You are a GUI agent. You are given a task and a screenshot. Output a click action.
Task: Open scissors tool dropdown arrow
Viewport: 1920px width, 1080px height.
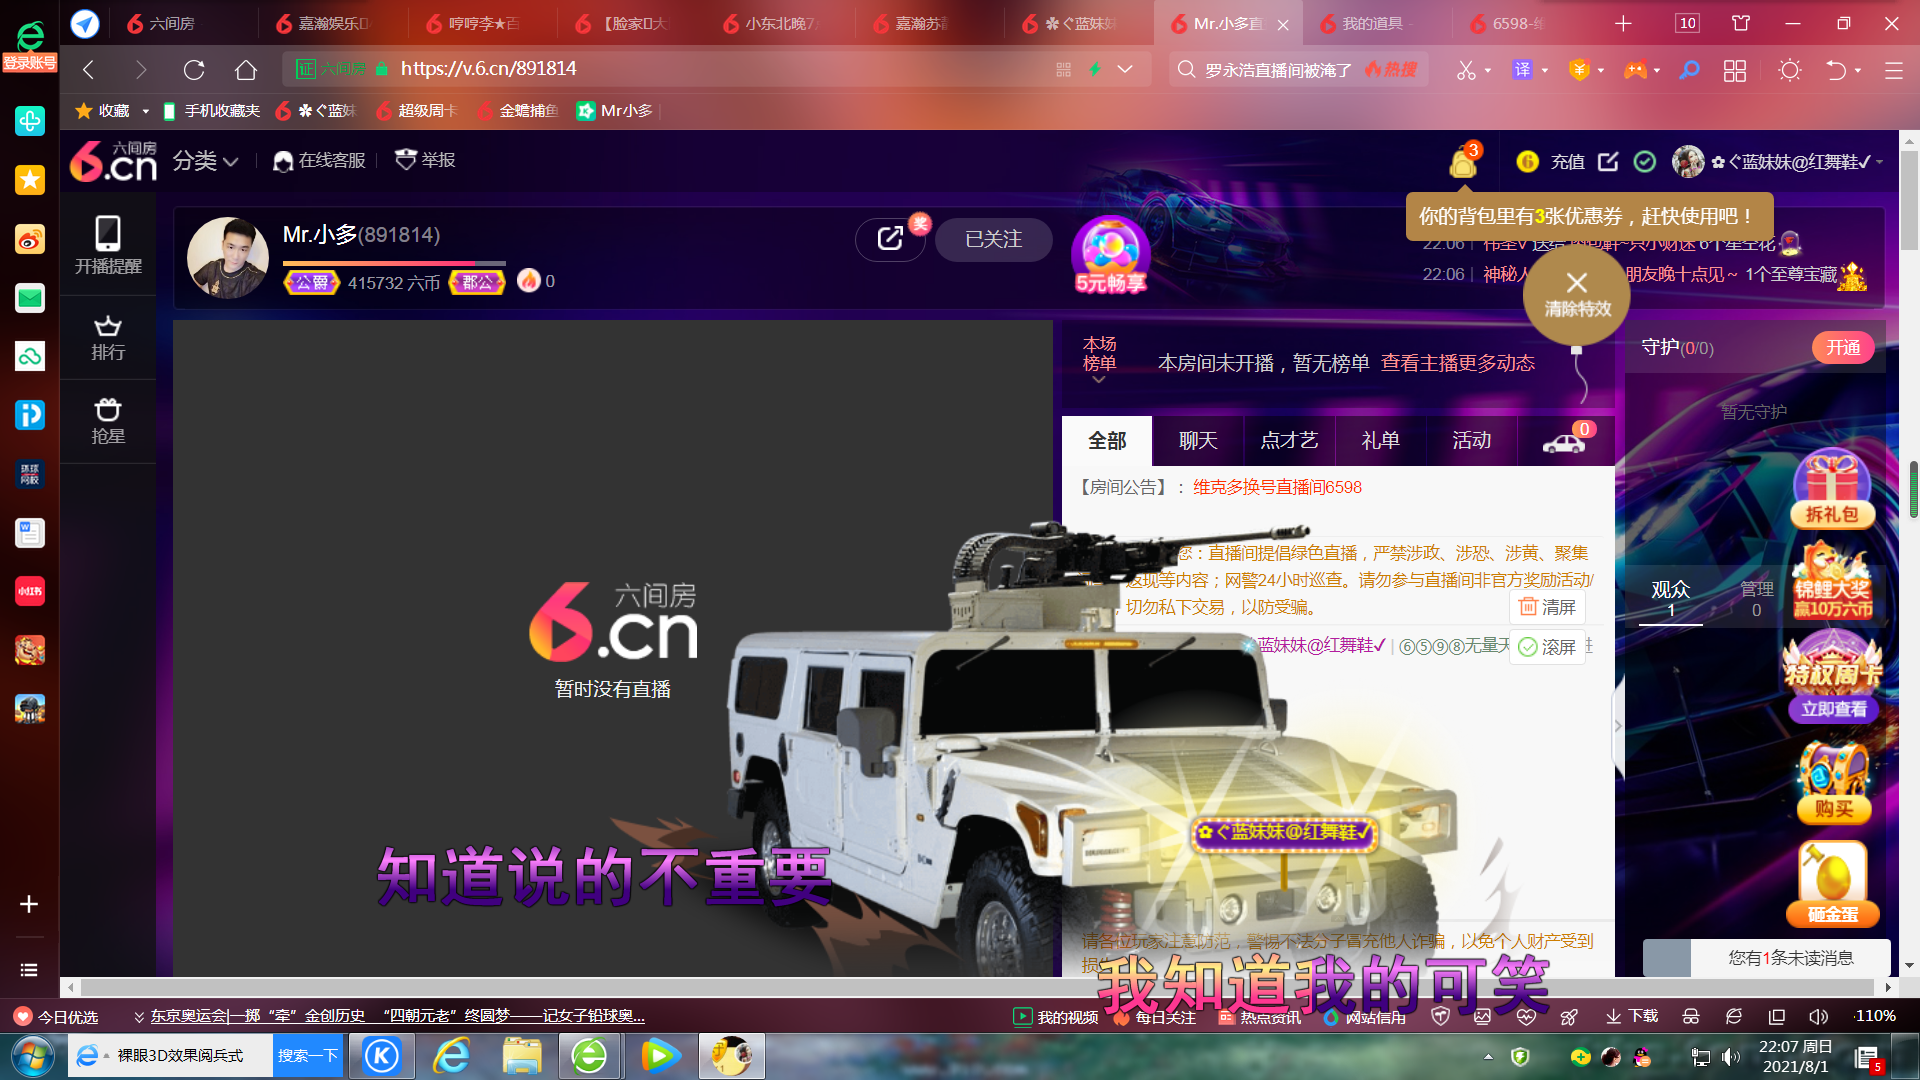click(1488, 70)
